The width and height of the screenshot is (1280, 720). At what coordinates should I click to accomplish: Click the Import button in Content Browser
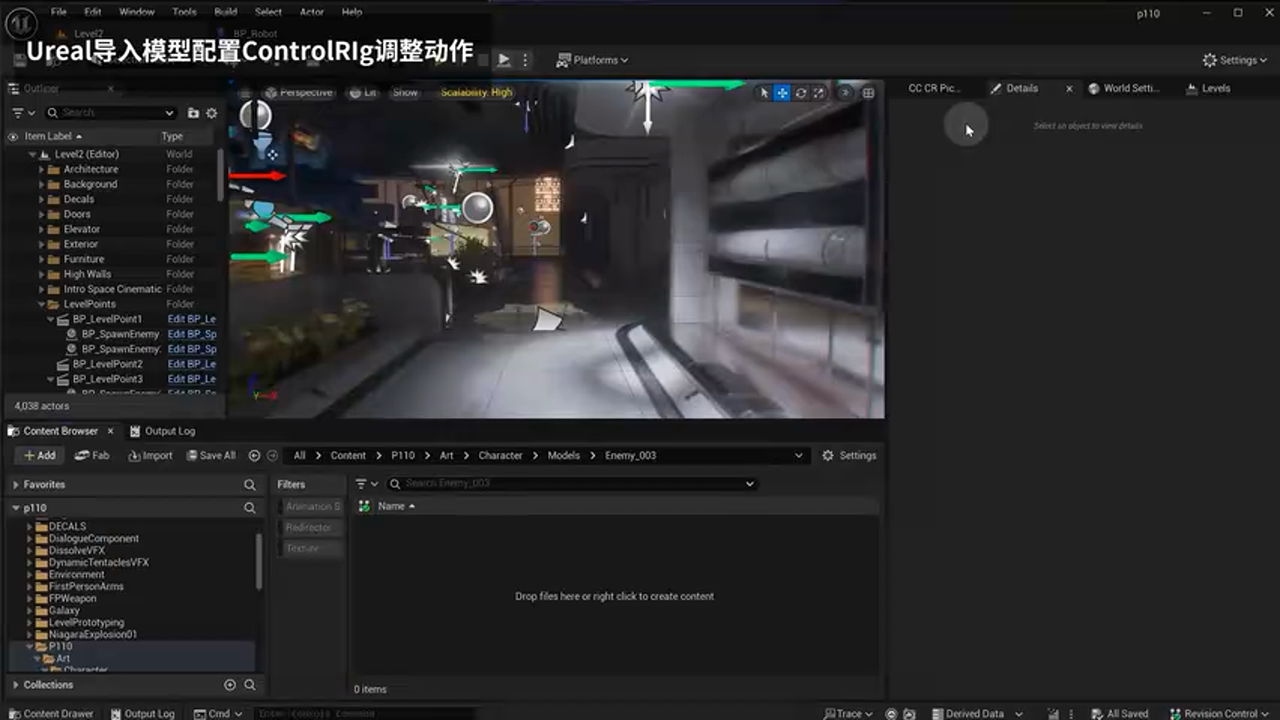[x=150, y=455]
